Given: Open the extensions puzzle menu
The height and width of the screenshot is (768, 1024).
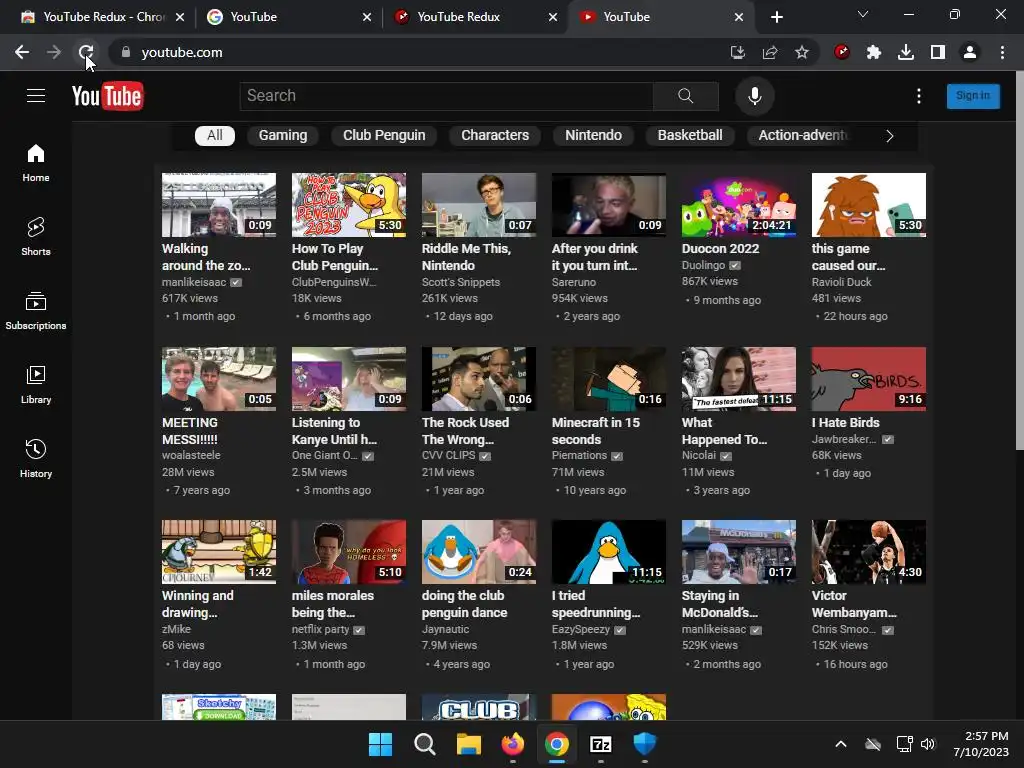Looking at the screenshot, I should point(874,52).
